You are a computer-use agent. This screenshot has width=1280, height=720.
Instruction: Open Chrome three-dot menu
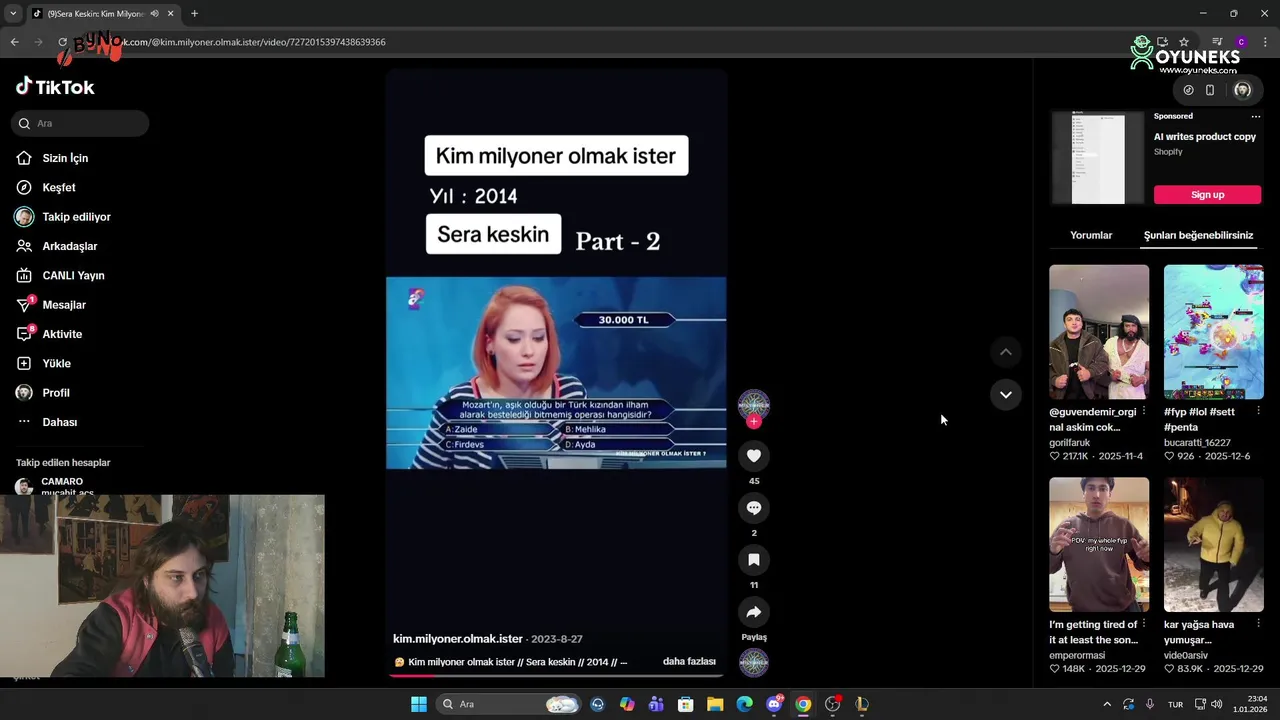(1265, 42)
